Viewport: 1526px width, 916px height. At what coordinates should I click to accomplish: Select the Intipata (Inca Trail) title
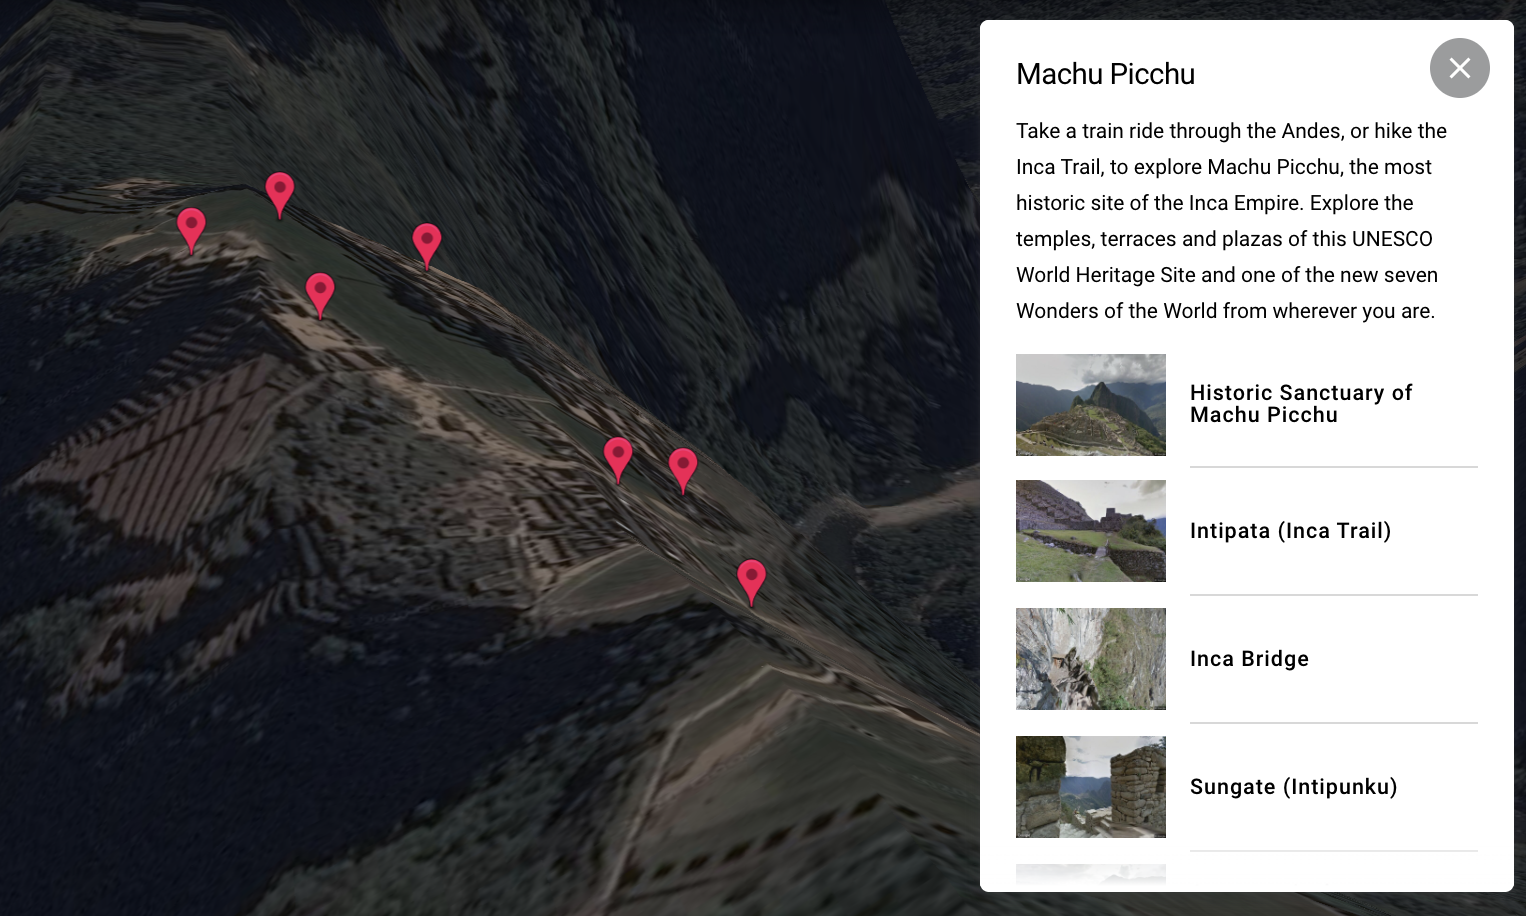click(x=1290, y=531)
